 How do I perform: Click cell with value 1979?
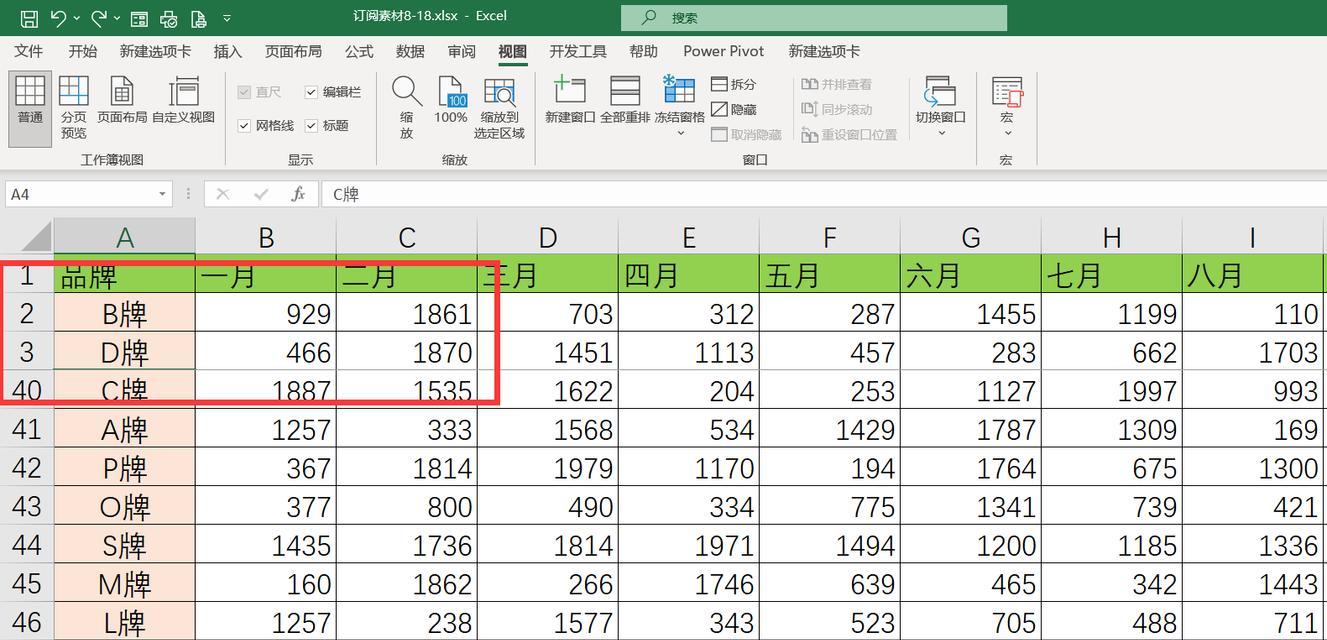(x=548, y=468)
